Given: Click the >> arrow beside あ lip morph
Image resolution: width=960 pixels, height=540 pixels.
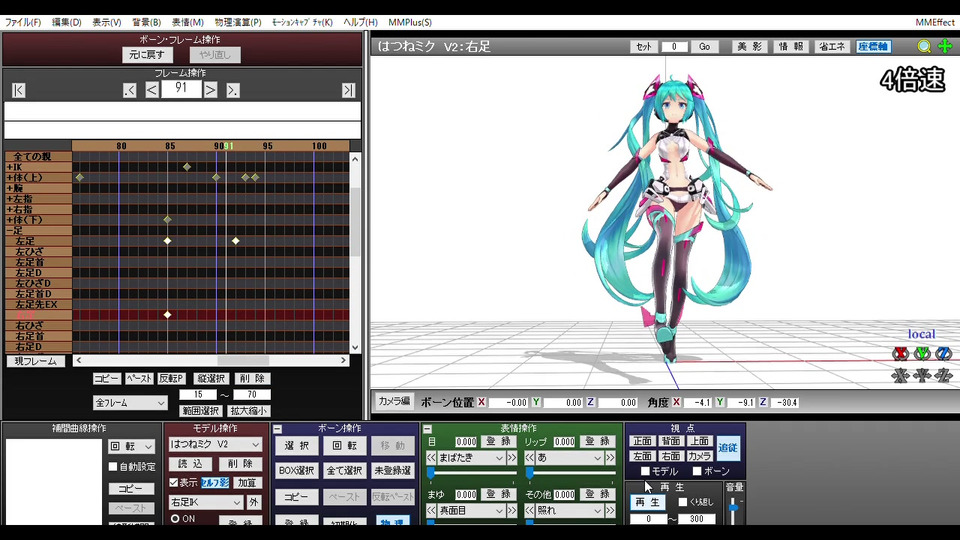Looking at the screenshot, I should (x=610, y=458).
